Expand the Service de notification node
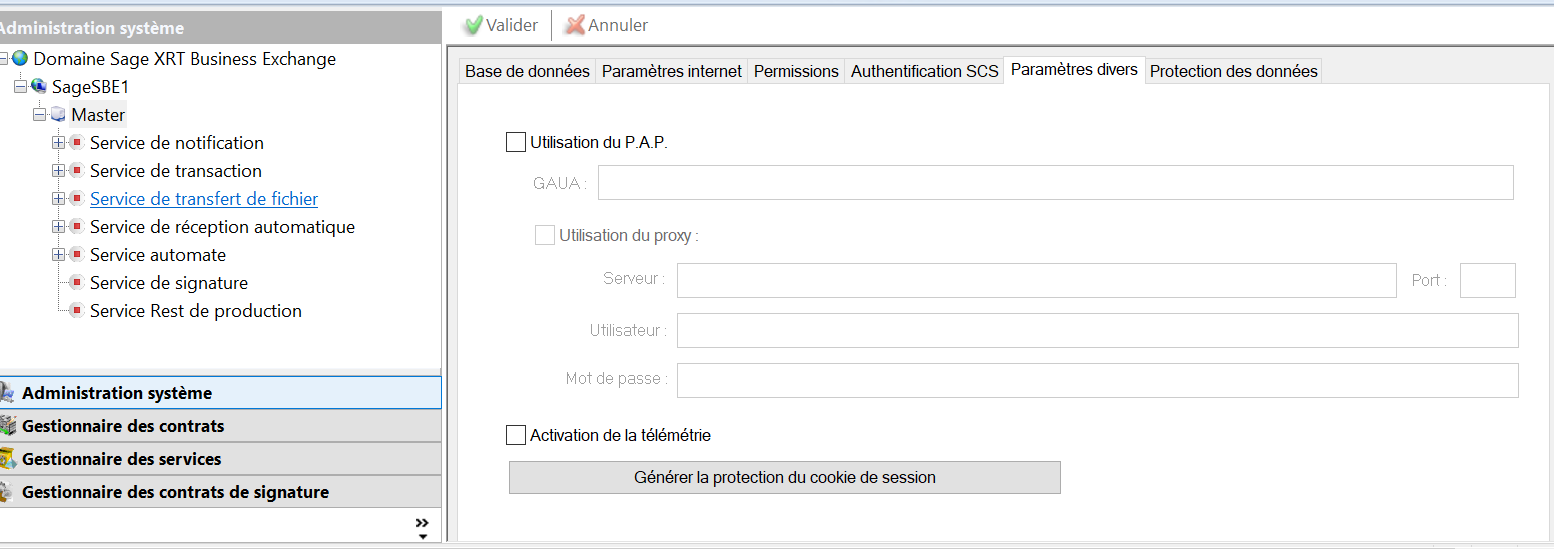Screen dimensions: 1554x549 [58, 143]
